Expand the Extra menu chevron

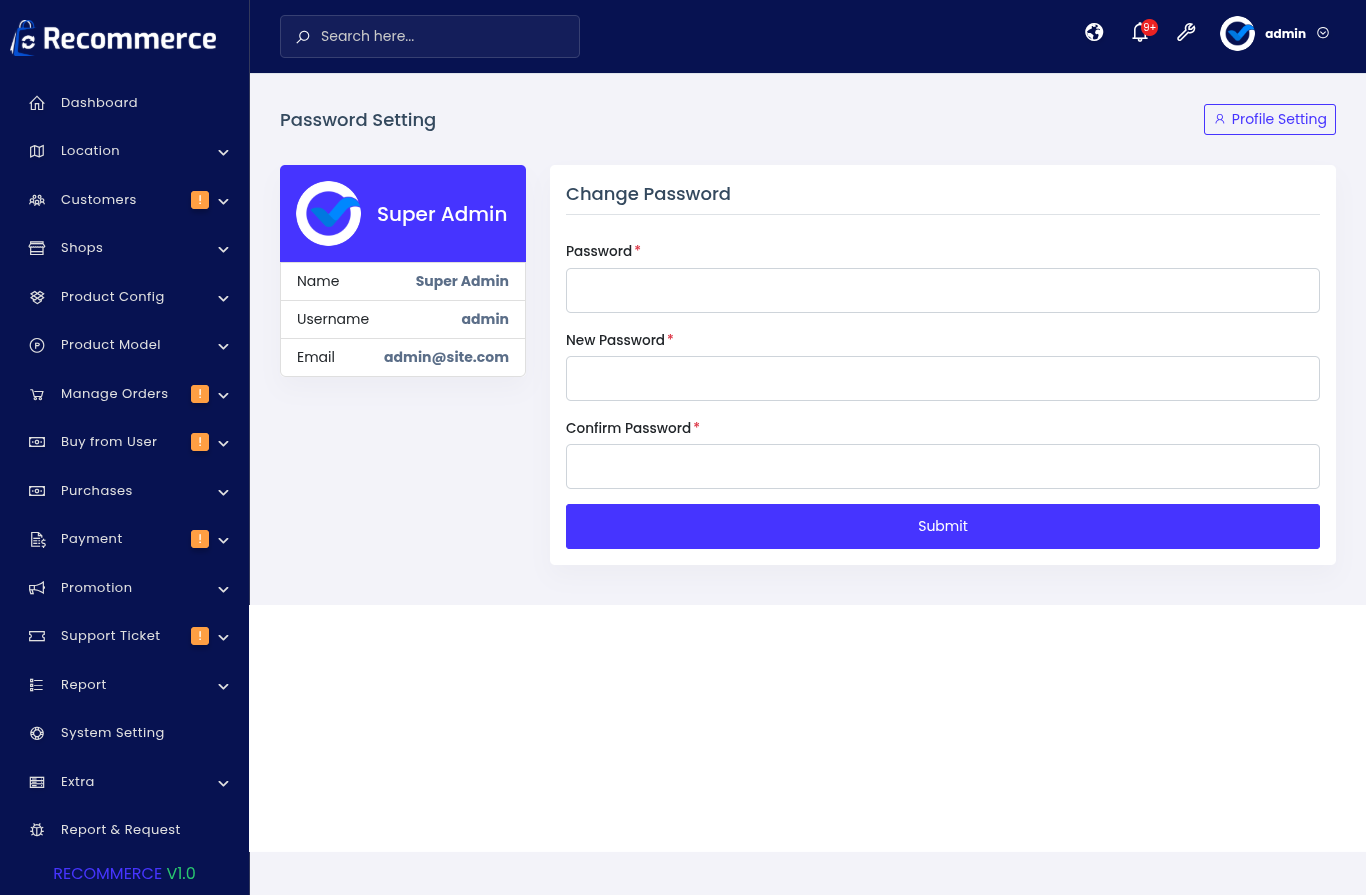[224, 783]
